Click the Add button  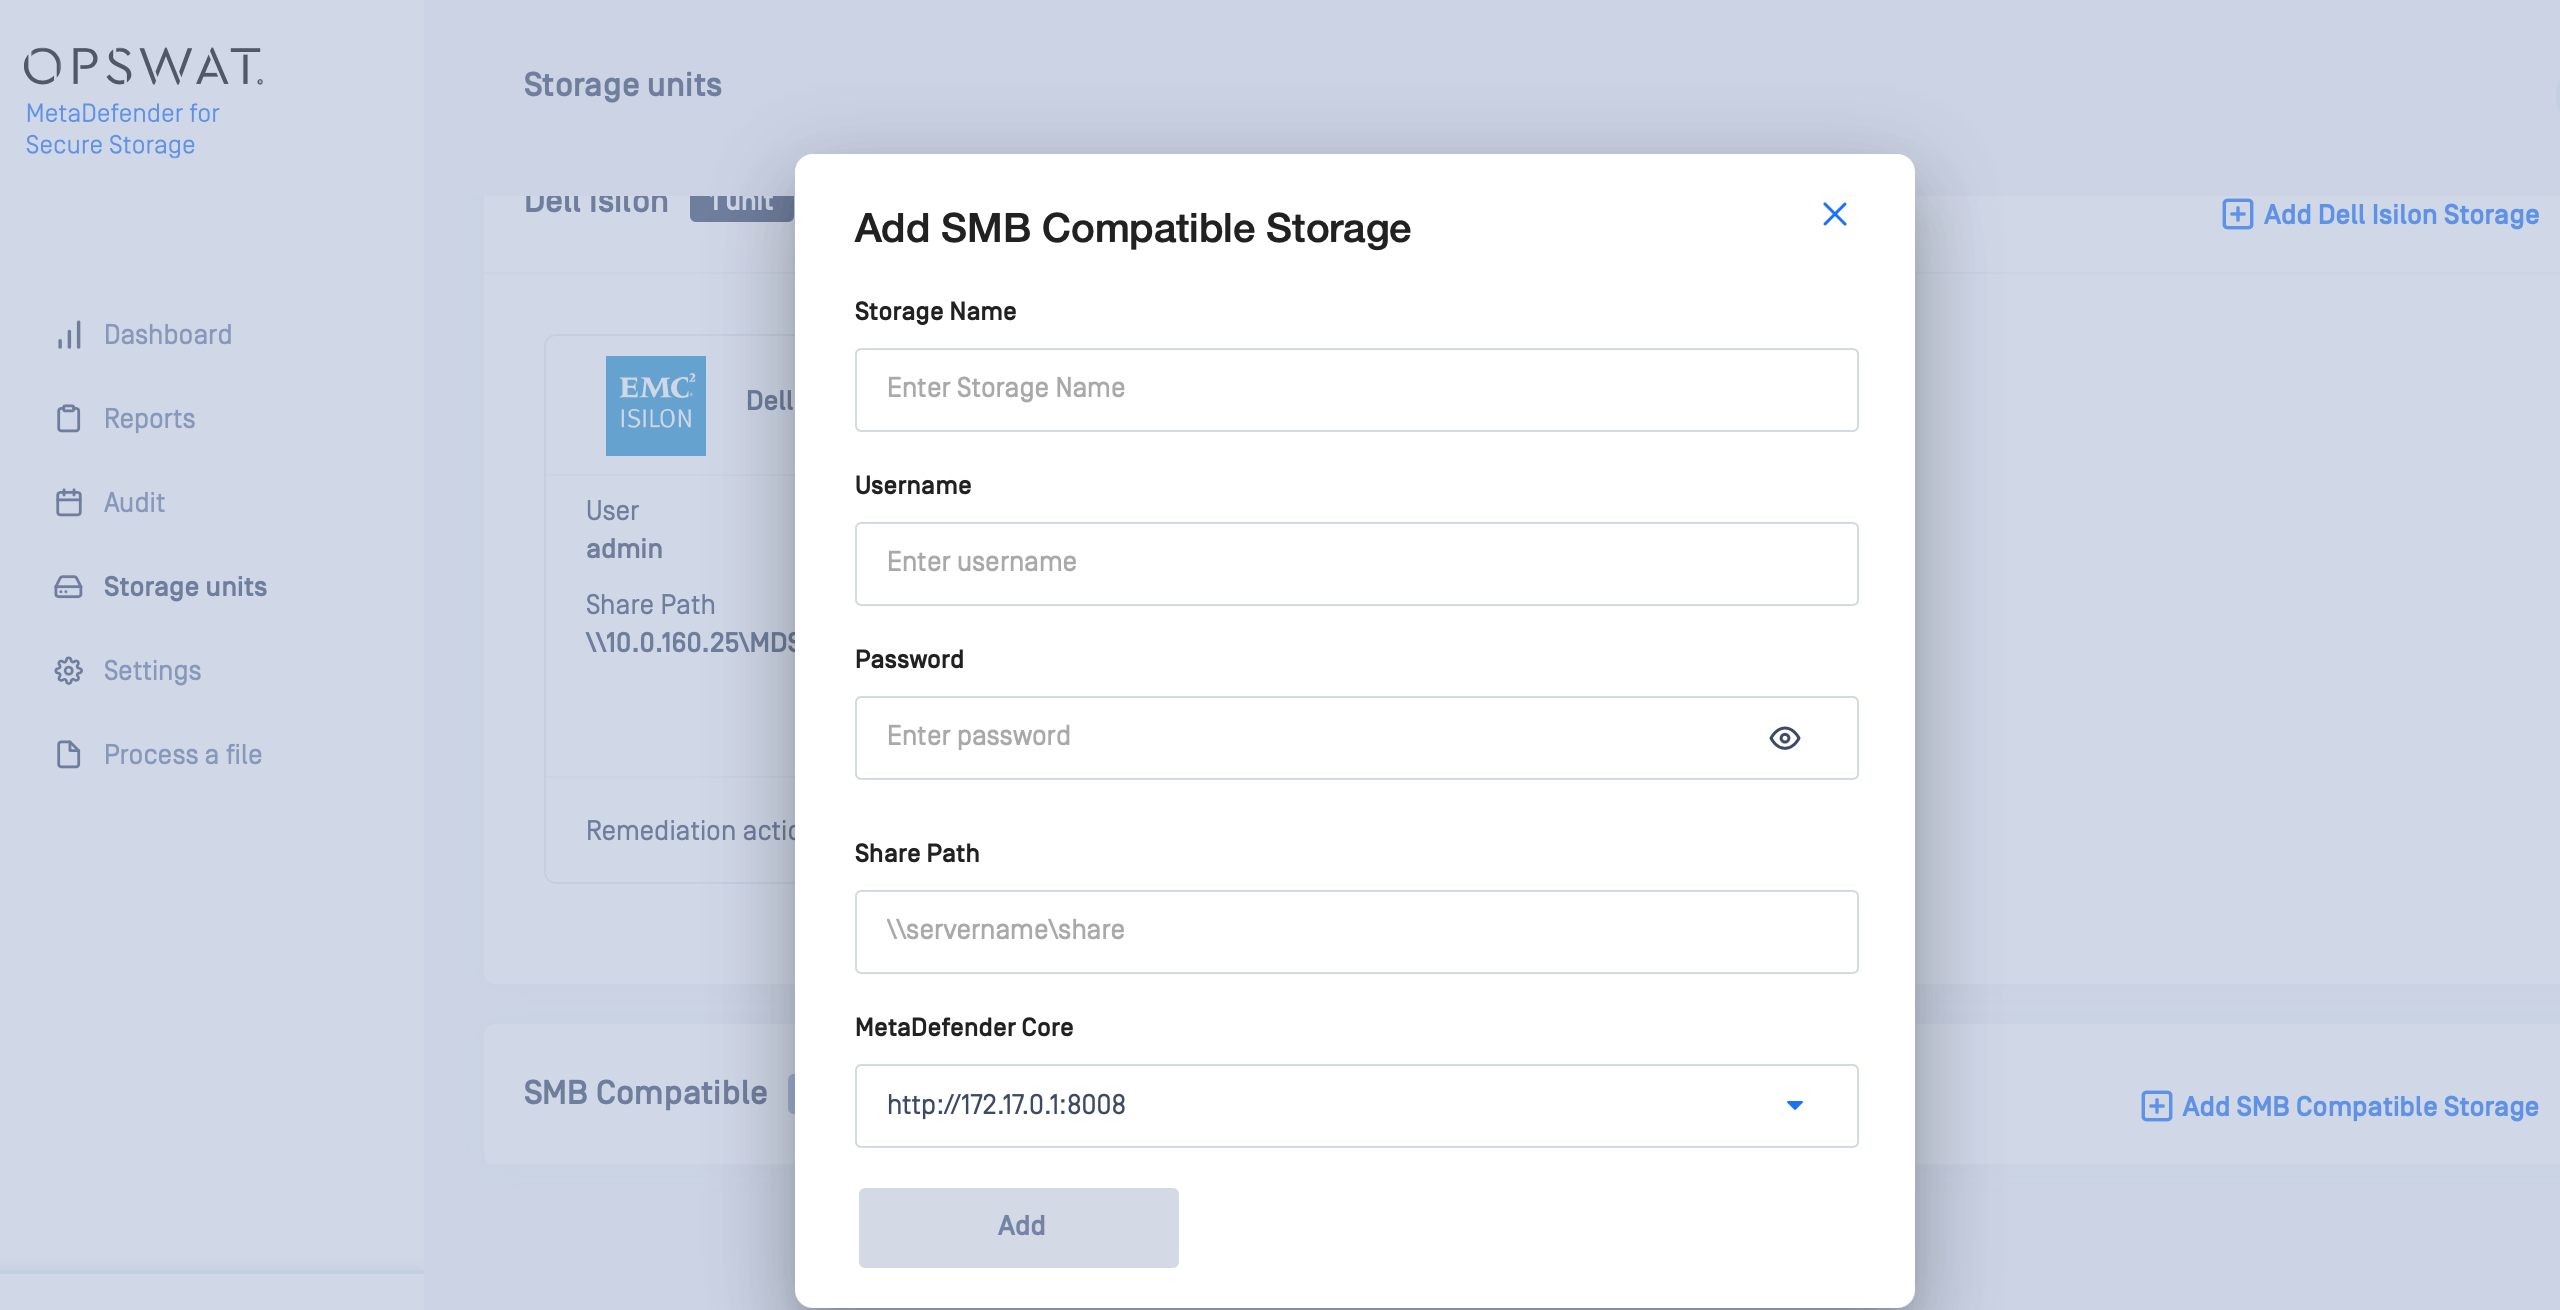point(1018,1227)
